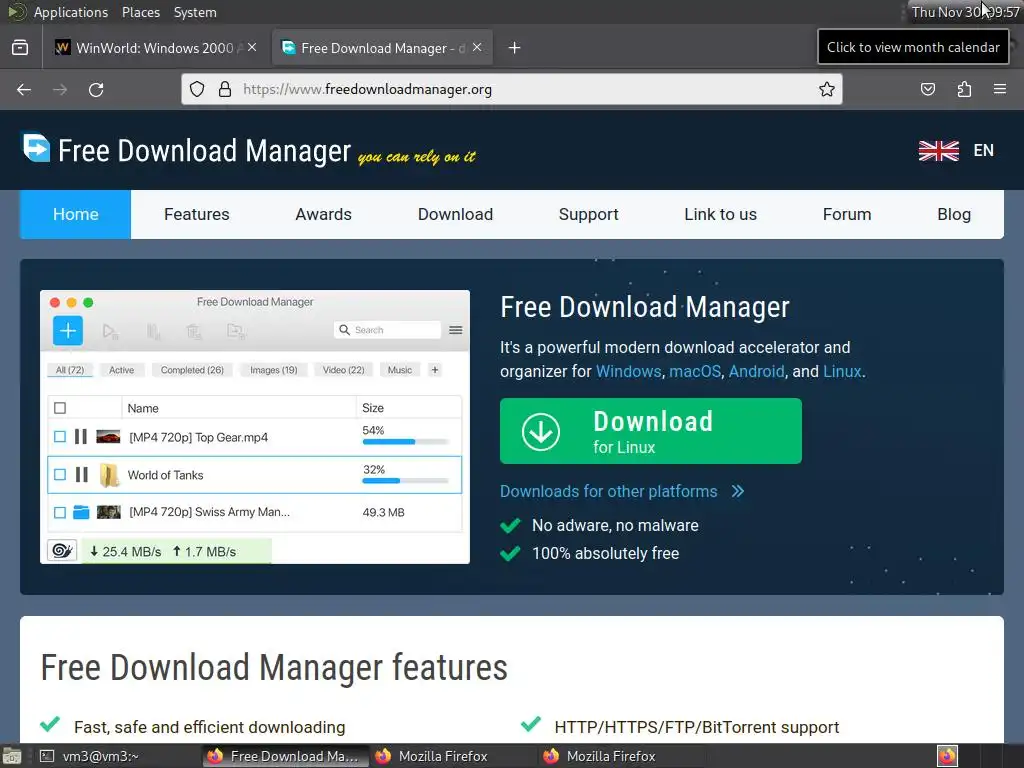
Task: Click hamburger menu in the preview window
Action: [x=456, y=330]
